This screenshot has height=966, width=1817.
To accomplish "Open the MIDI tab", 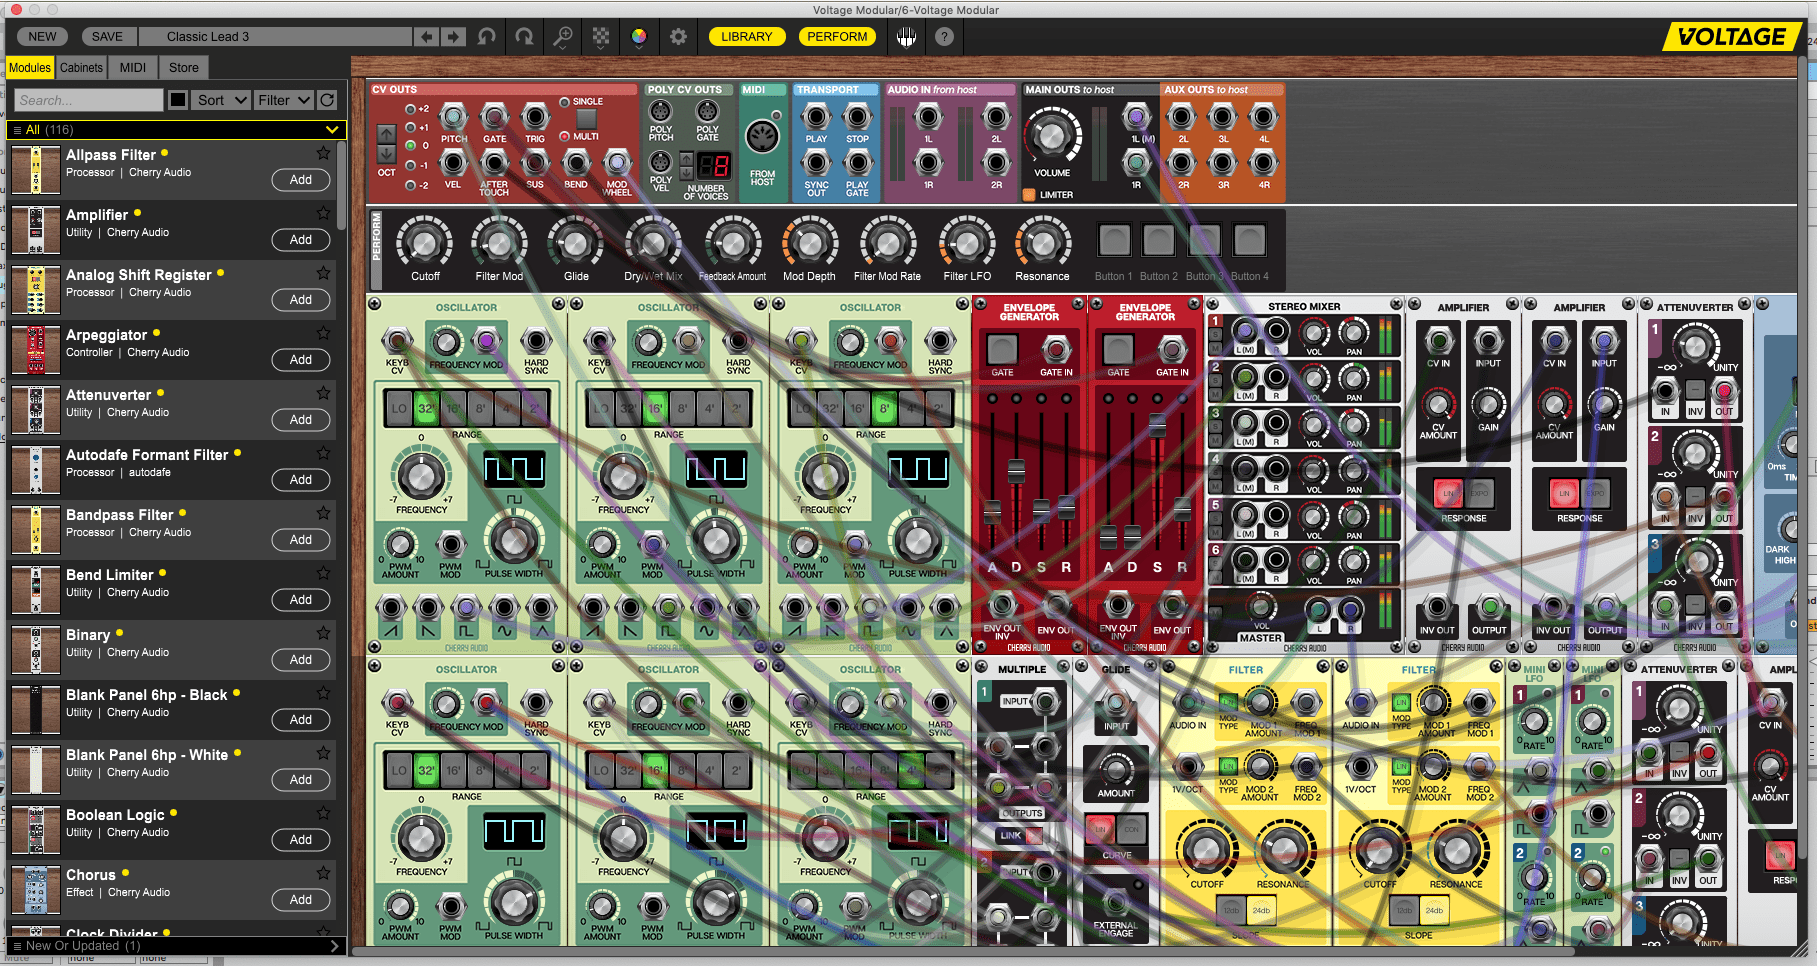I will pyautogui.click(x=133, y=68).
